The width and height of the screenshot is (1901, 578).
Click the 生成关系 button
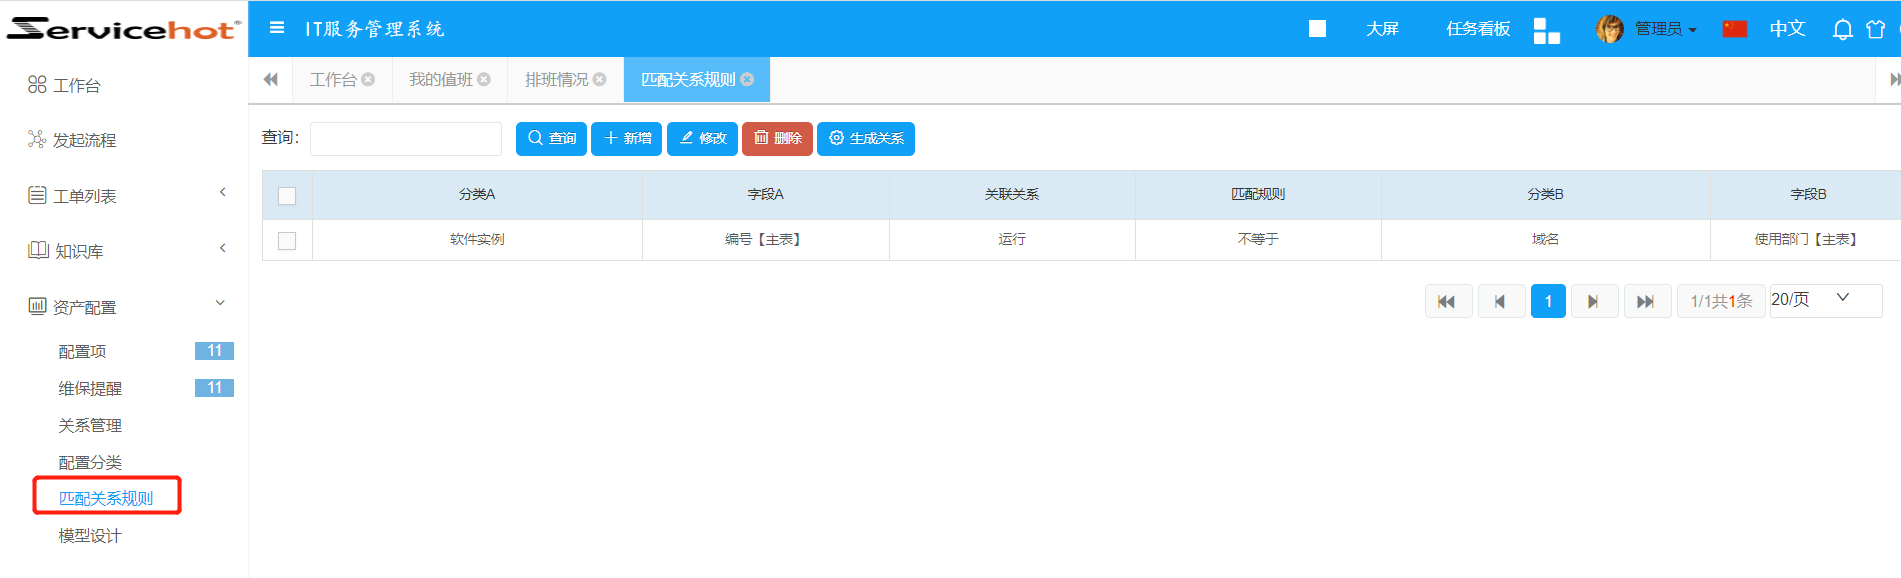click(865, 138)
